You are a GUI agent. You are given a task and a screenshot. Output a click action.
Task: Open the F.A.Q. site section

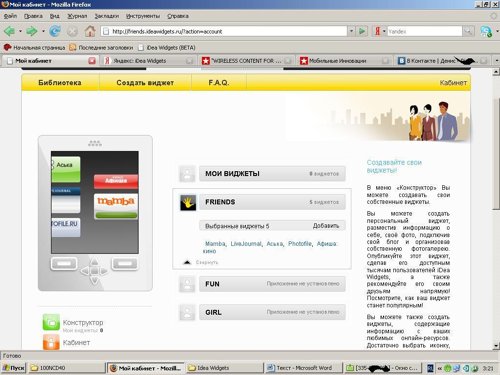pos(219,83)
